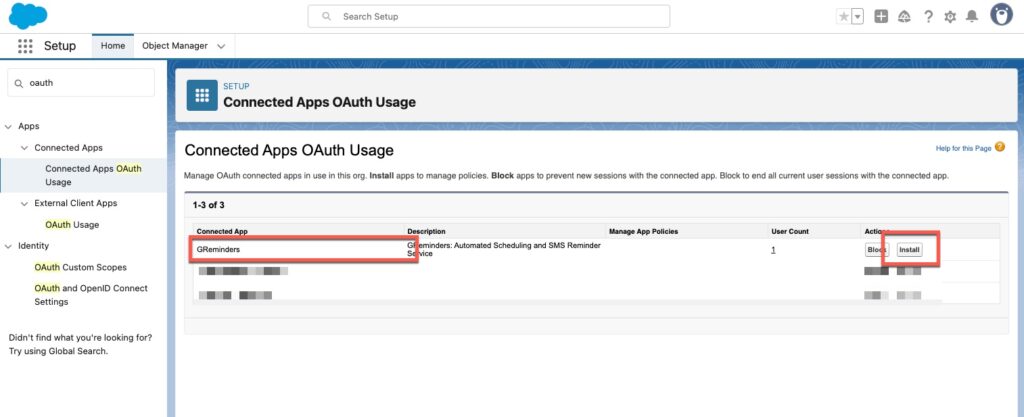The width and height of the screenshot is (1024, 417).
Task: Sort by Connected App column header
Action: 222,231
